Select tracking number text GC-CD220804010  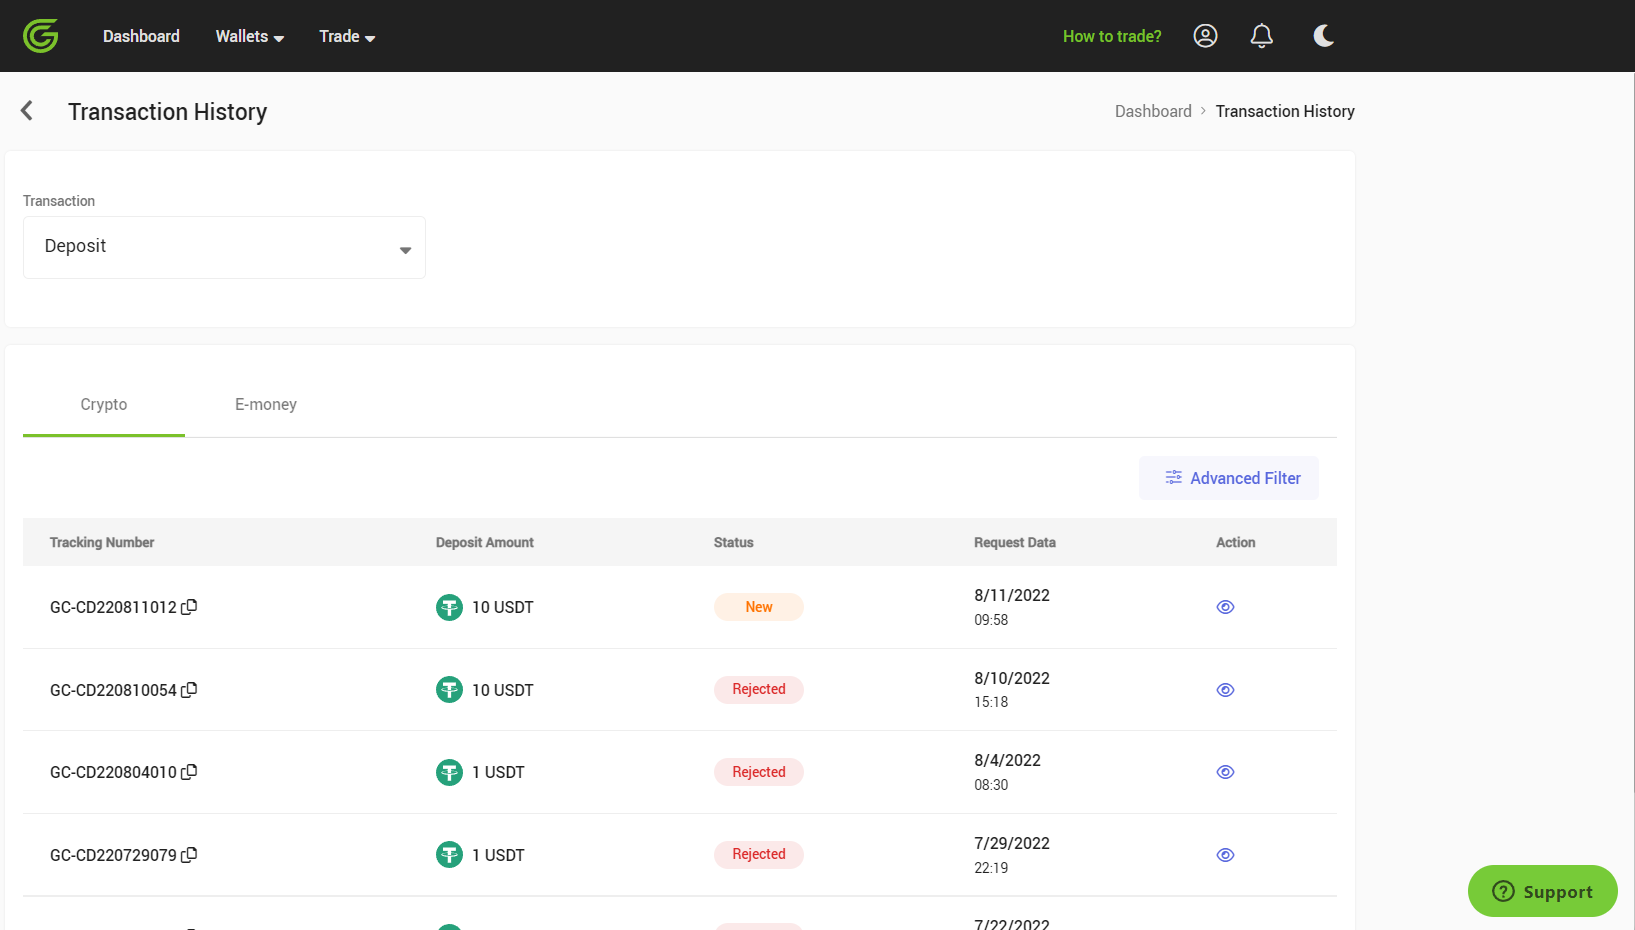[x=113, y=772]
